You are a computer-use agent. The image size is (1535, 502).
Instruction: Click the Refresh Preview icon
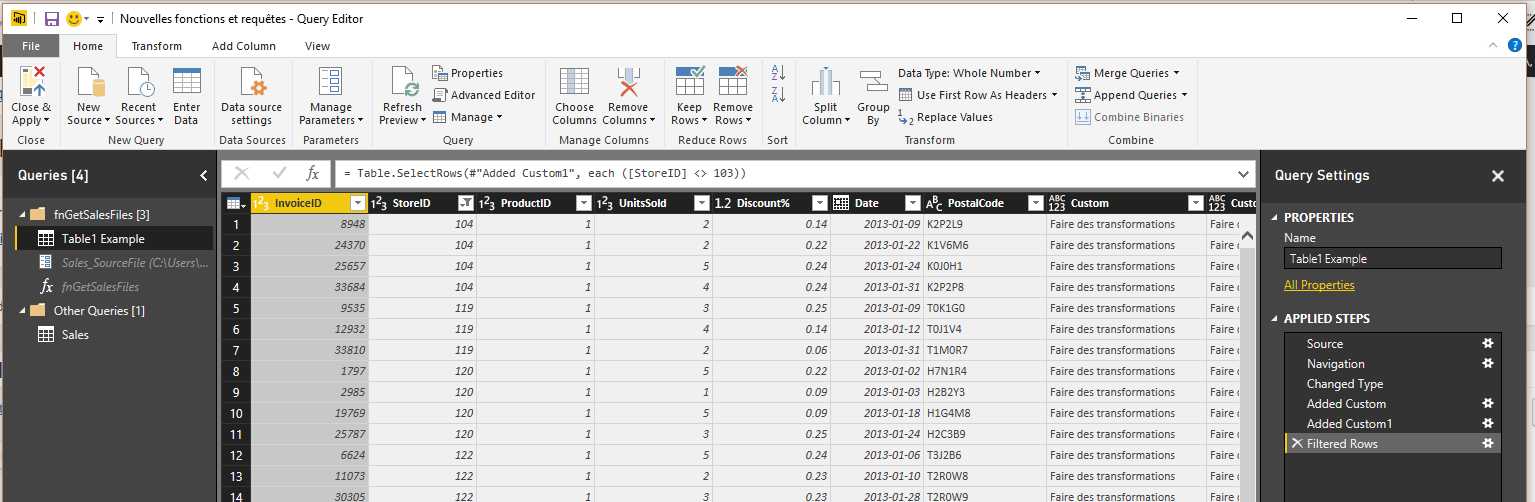(x=402, y=84)
